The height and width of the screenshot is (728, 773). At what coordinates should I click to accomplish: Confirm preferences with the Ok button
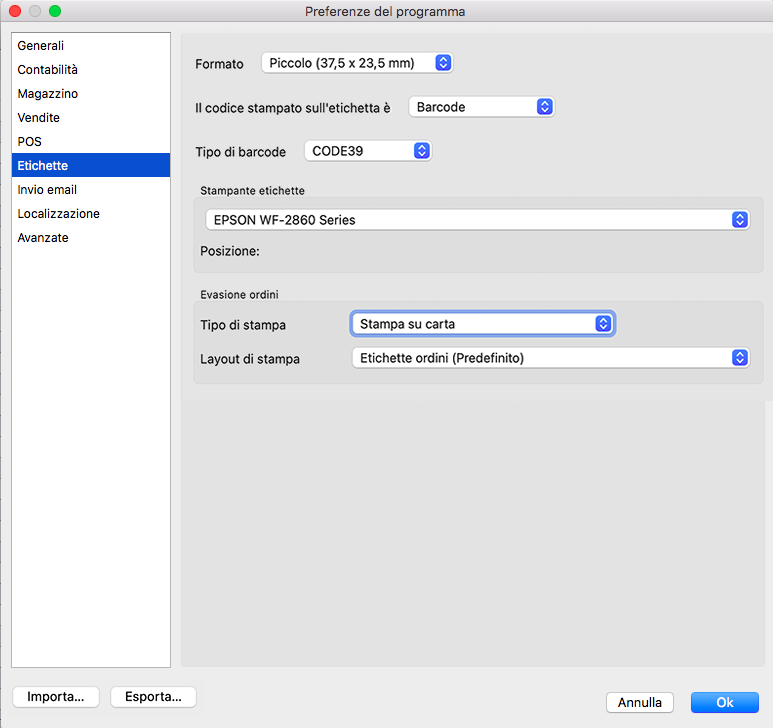click(x=725, y=703)
